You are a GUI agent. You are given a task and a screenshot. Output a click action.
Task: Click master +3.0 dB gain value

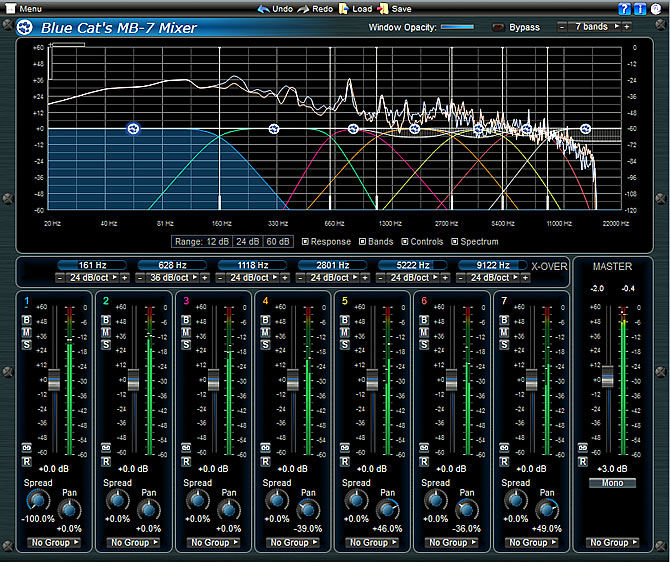pos(612,469)
